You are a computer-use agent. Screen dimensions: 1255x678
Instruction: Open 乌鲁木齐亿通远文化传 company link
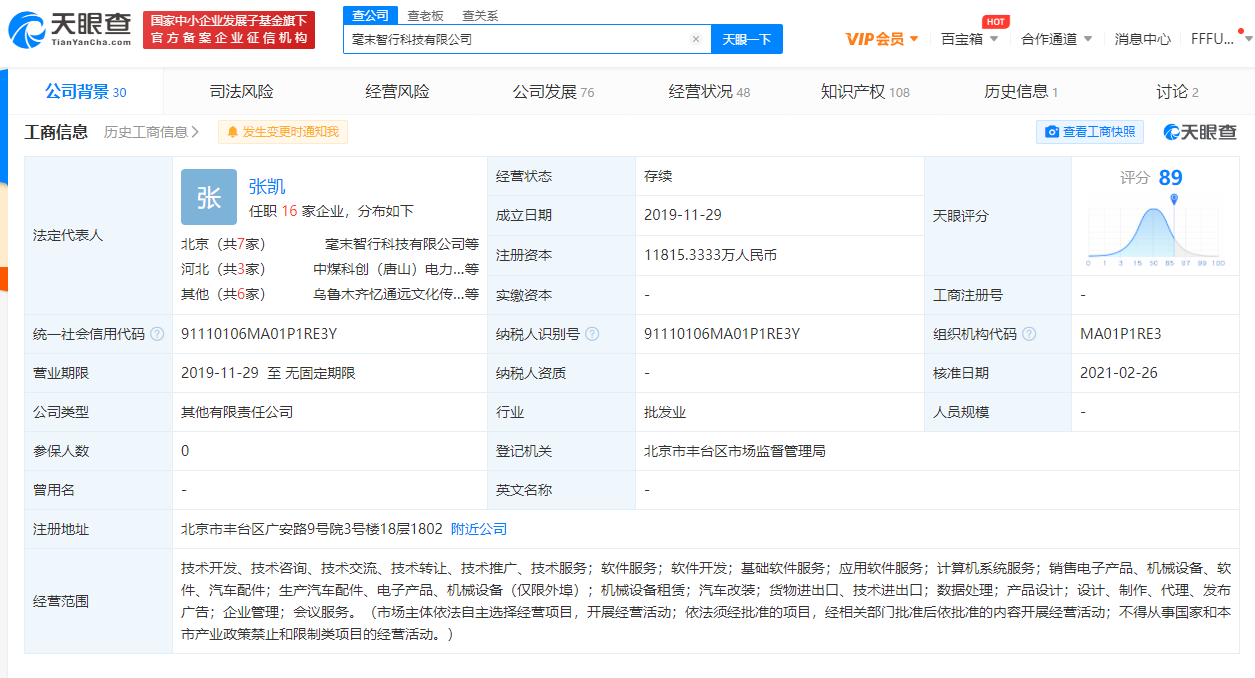396,294
